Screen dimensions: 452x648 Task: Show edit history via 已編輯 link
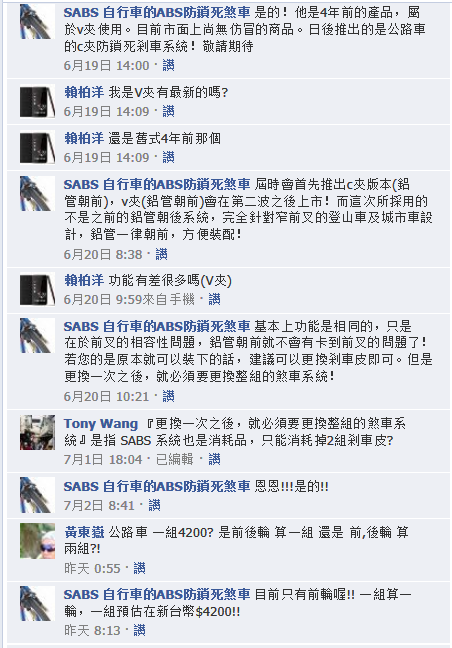click(x=174, y=459)
